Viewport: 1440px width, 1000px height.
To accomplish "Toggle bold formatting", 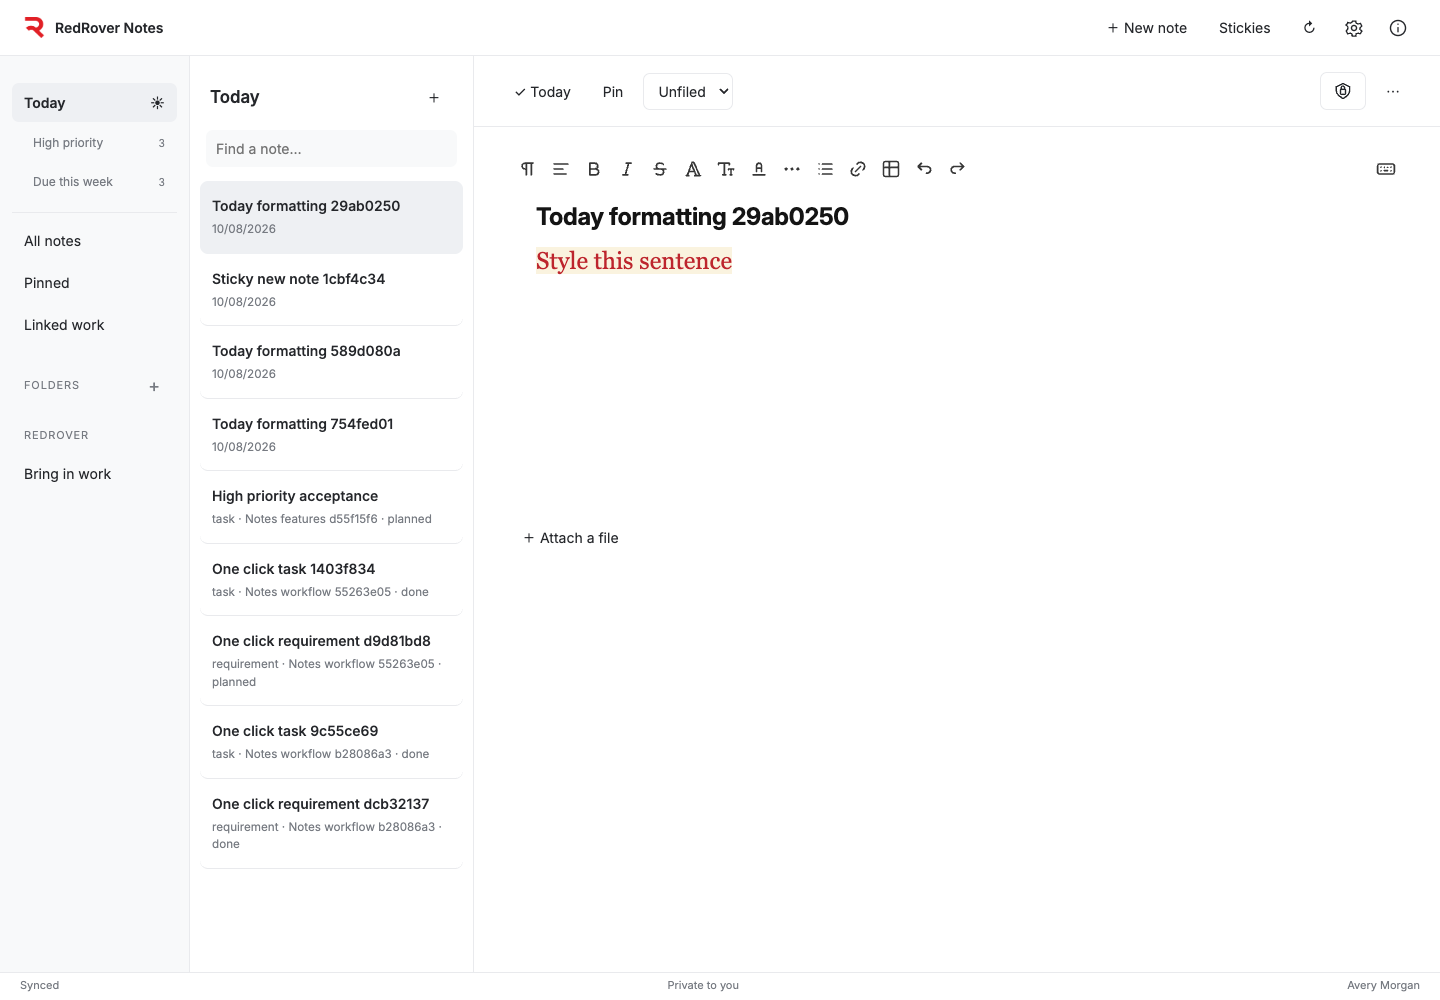I will pyautogui.click(x=593, y=169).
